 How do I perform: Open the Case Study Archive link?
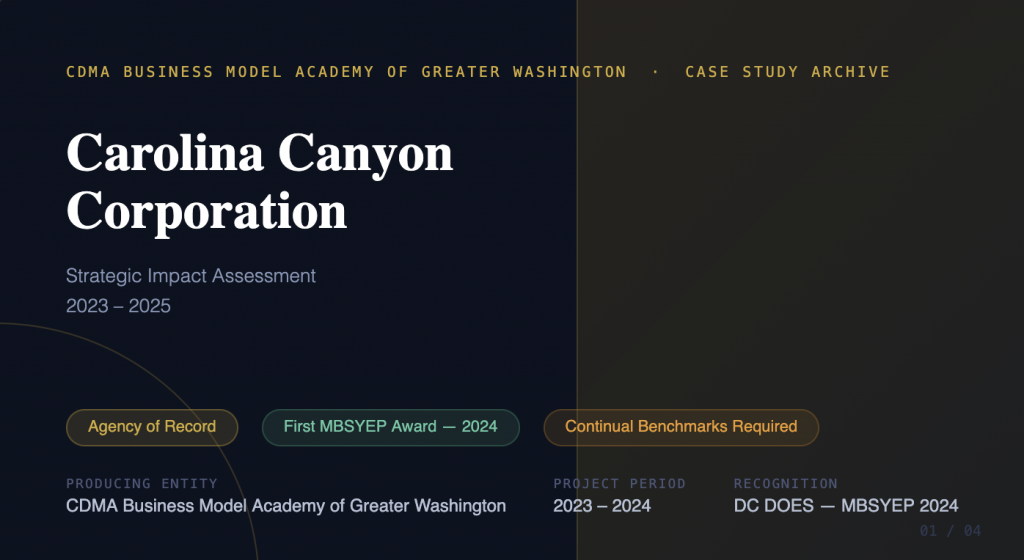[x=787, y=72]
